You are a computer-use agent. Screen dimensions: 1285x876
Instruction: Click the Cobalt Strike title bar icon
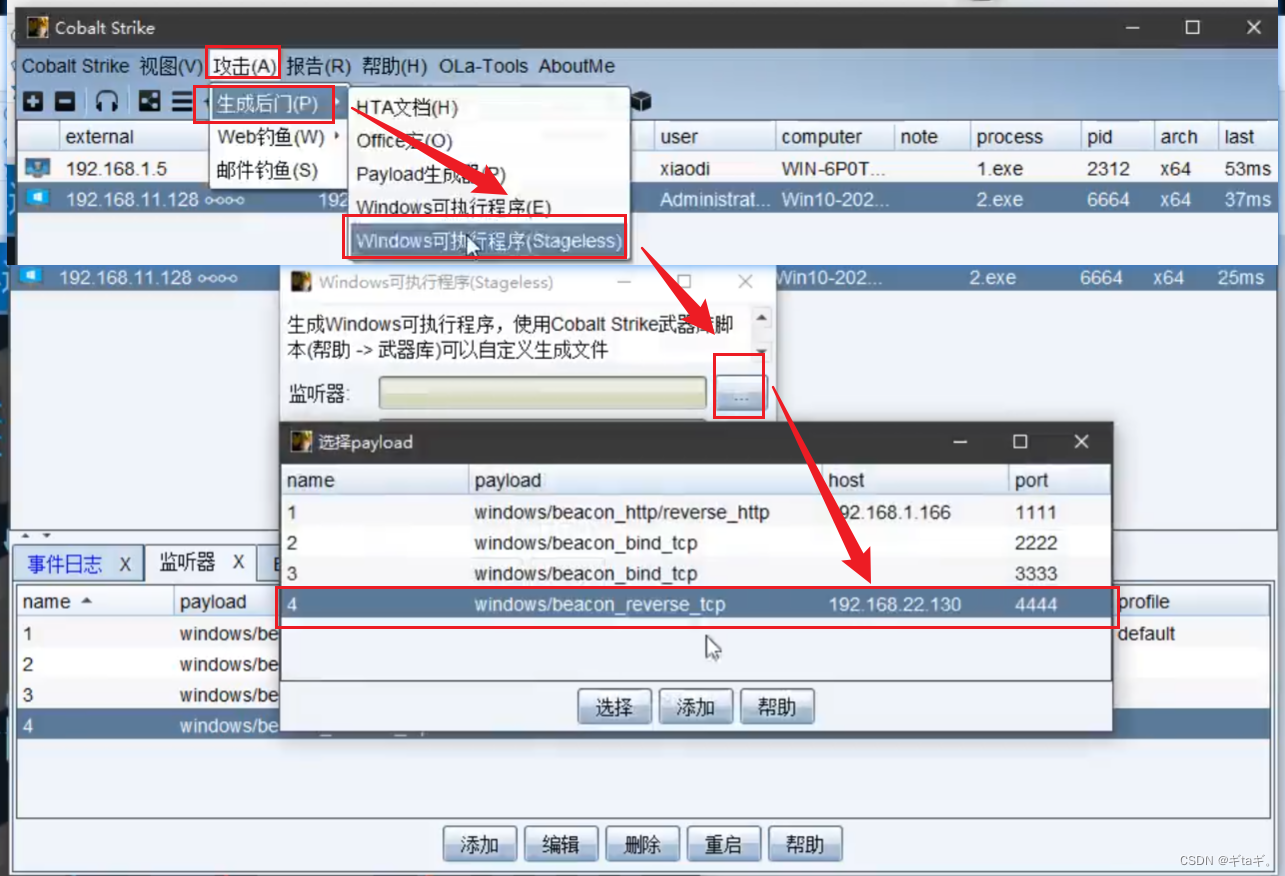tap(38, 27)
